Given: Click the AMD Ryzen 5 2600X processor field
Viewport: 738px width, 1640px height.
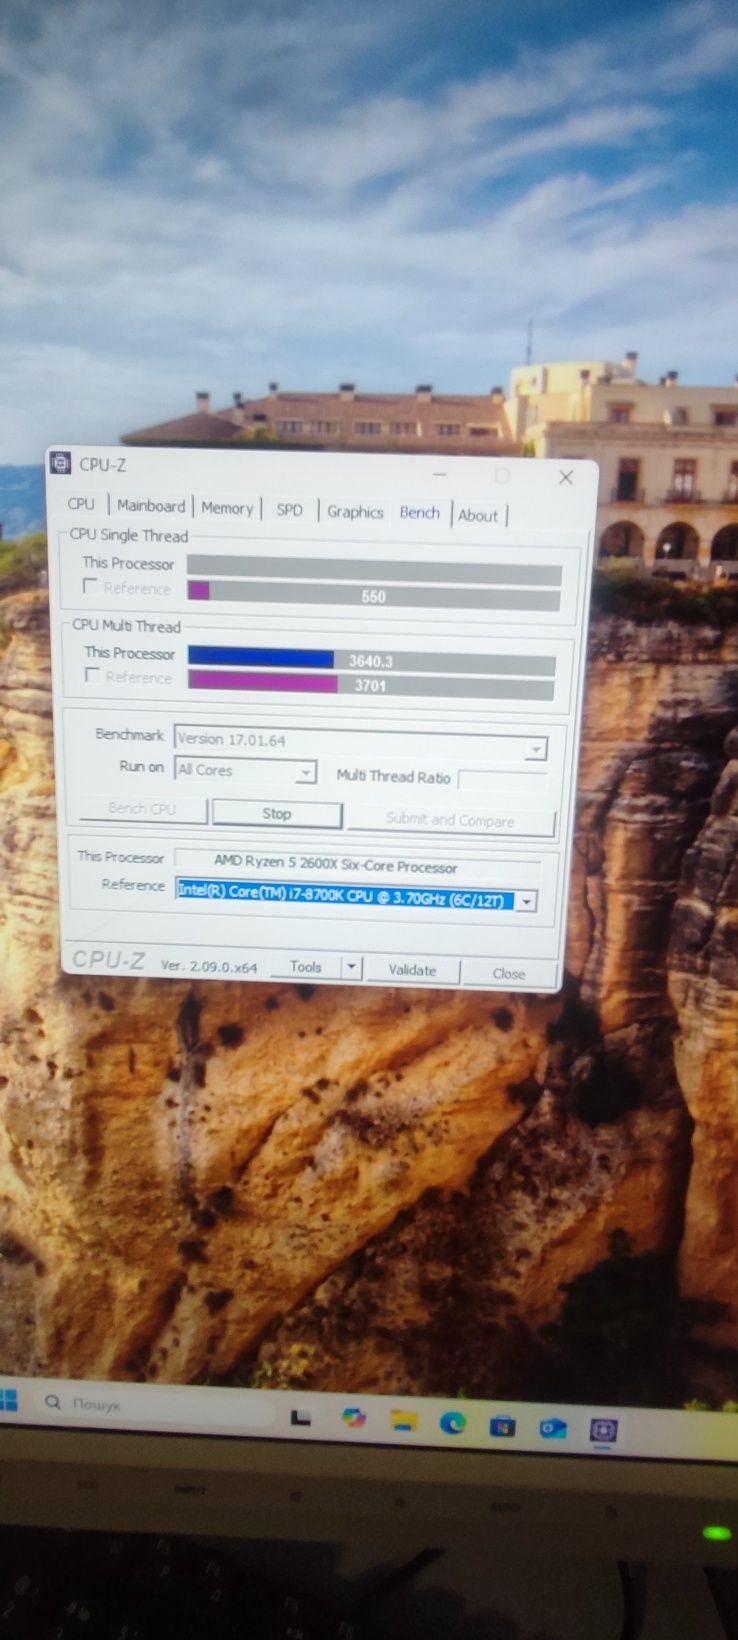Looking at the screenshot, I should pos(357,864).
